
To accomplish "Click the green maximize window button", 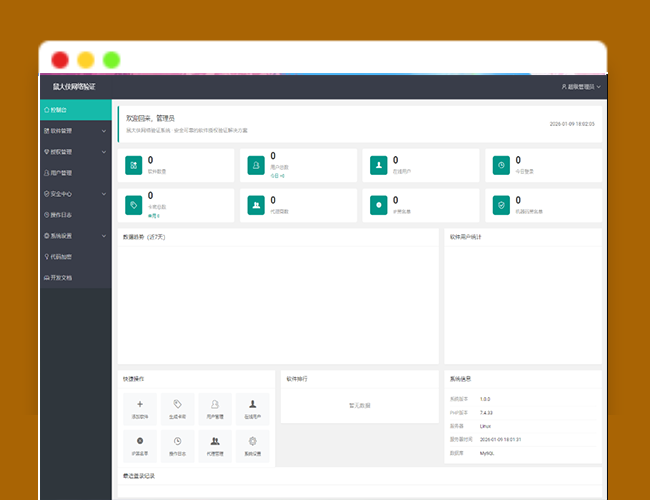I will pos(112,60).
